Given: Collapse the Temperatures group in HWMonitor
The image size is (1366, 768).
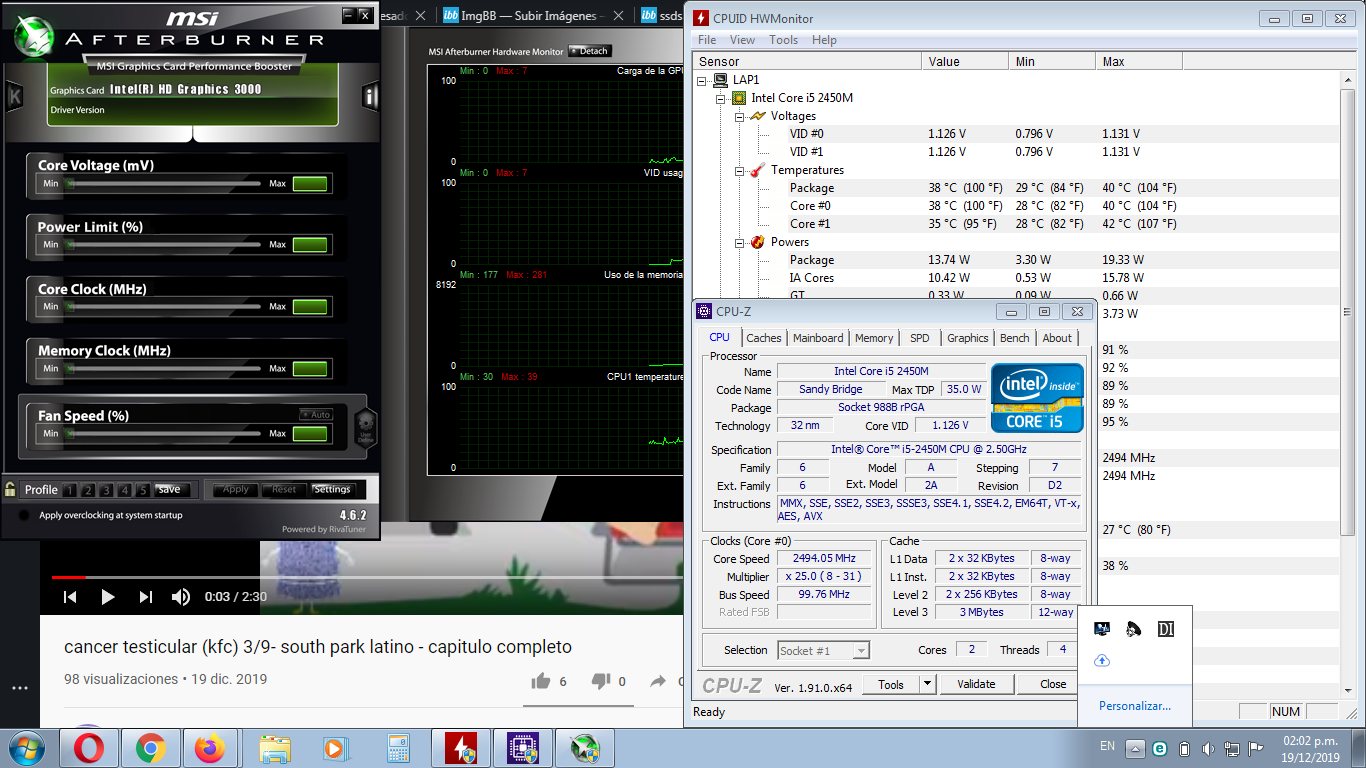Looking at the screenshot, I should tap(740, 170).
